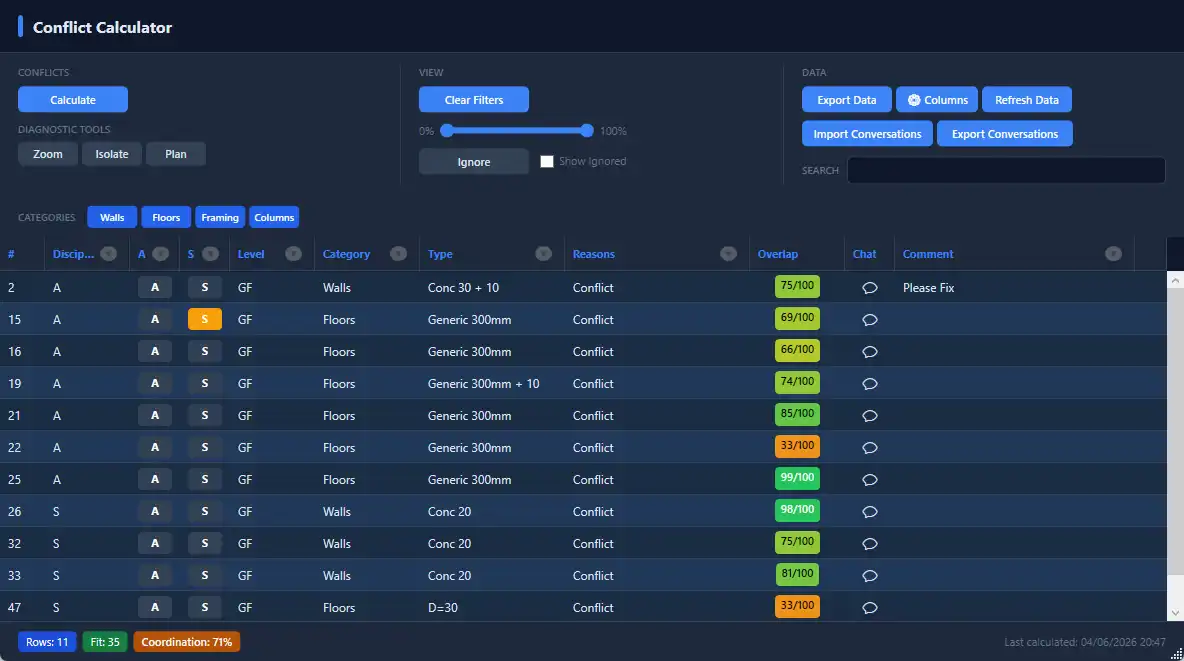1184x661 pixels.
Task: Click the left handle of overlap slider
Action: pos(447,131)
